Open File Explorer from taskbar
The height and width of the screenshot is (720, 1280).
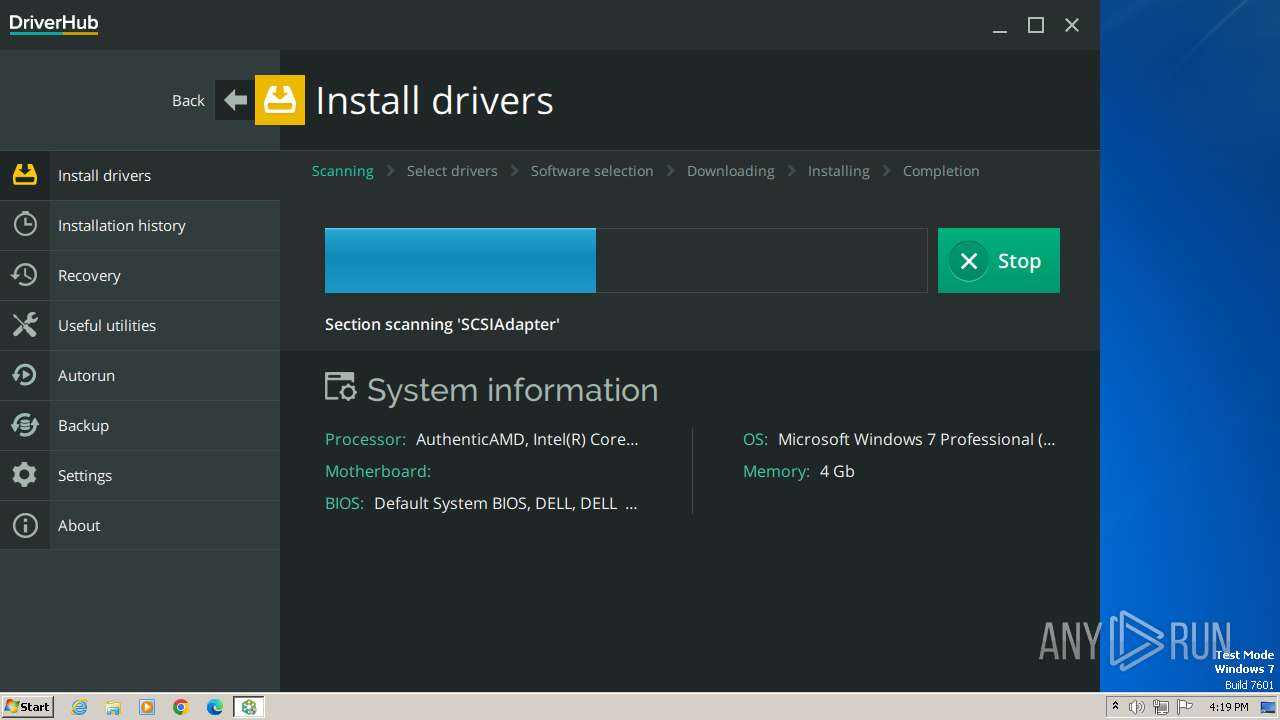tap(113, 707)
